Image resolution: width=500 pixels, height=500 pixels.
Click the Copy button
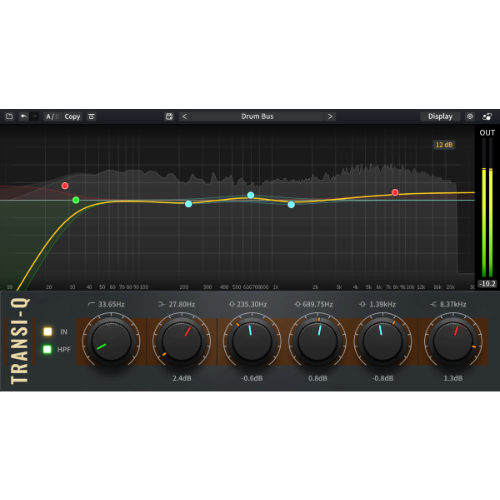tap(72, 117)
